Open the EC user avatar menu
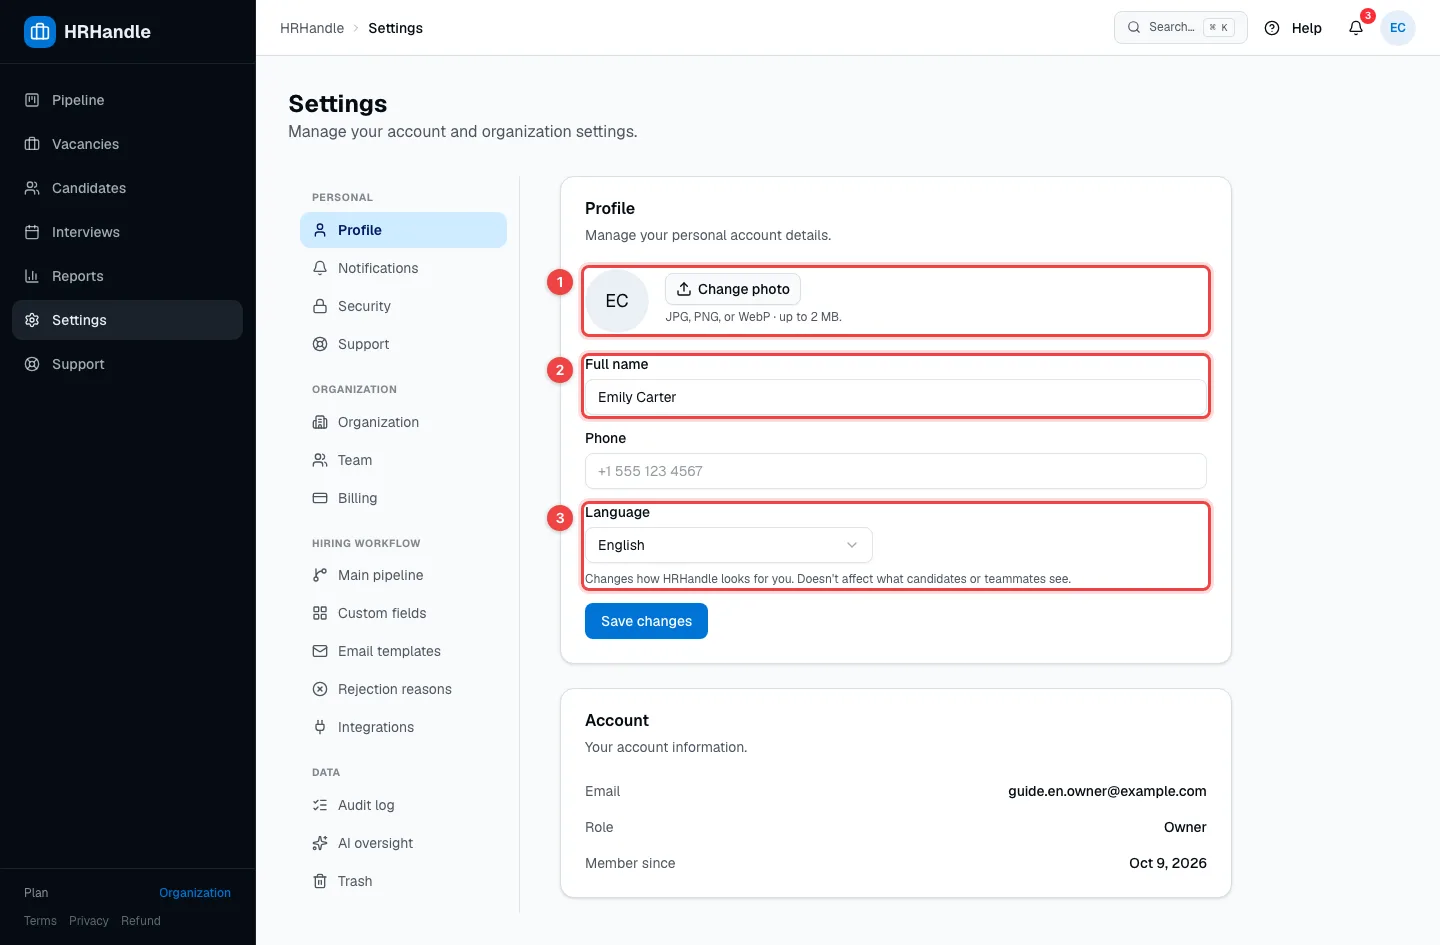This screenshot has width=1440, height=945. (x=1398, y=28)
